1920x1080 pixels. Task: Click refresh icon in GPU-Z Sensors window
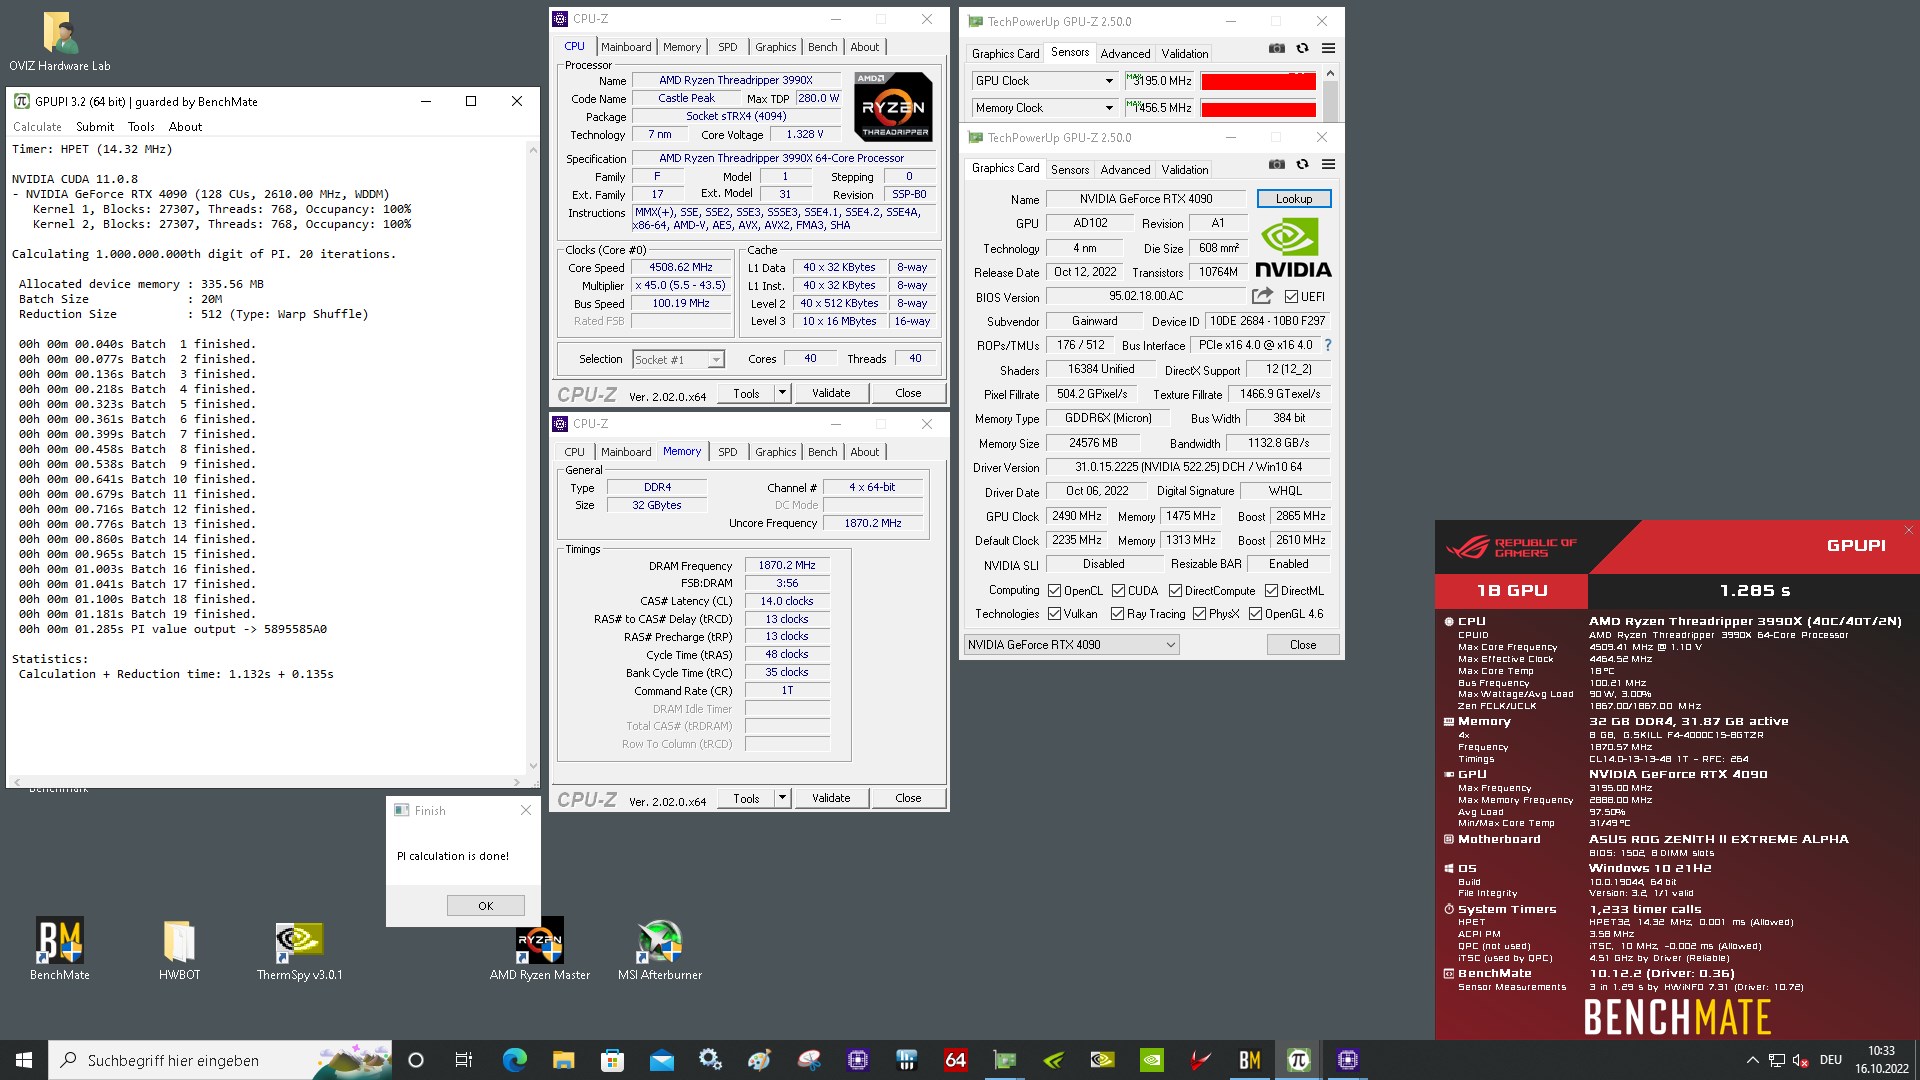(x=1302, y=48)
